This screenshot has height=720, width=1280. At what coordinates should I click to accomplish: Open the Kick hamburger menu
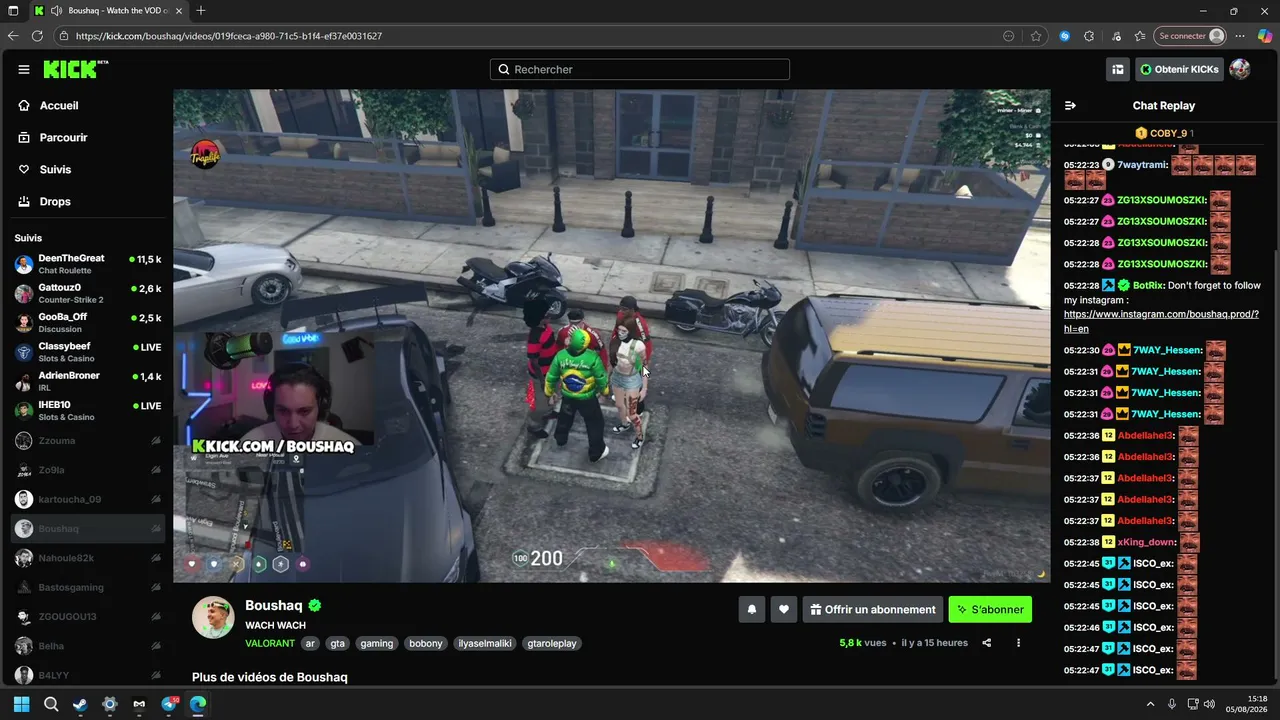tap(24, 69)
